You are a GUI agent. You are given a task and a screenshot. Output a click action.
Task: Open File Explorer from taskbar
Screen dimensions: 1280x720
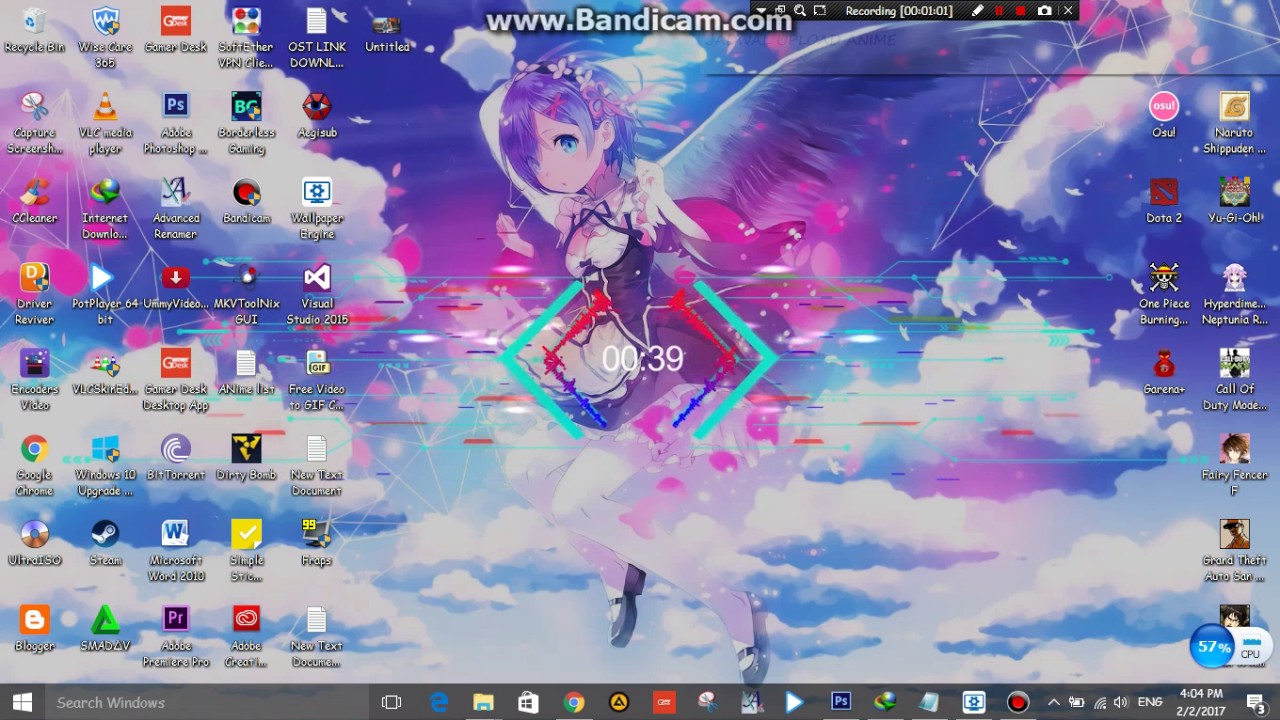483,702
